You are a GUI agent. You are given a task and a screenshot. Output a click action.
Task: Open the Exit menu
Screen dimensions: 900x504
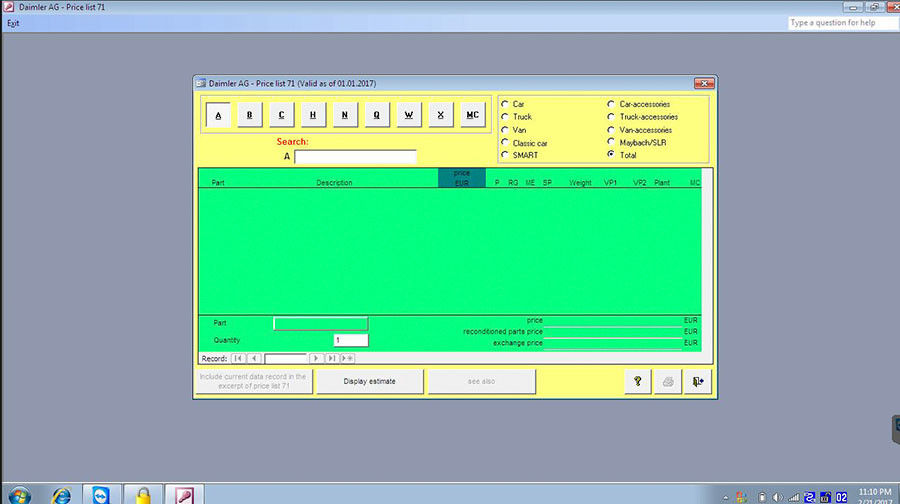(13, 23)
